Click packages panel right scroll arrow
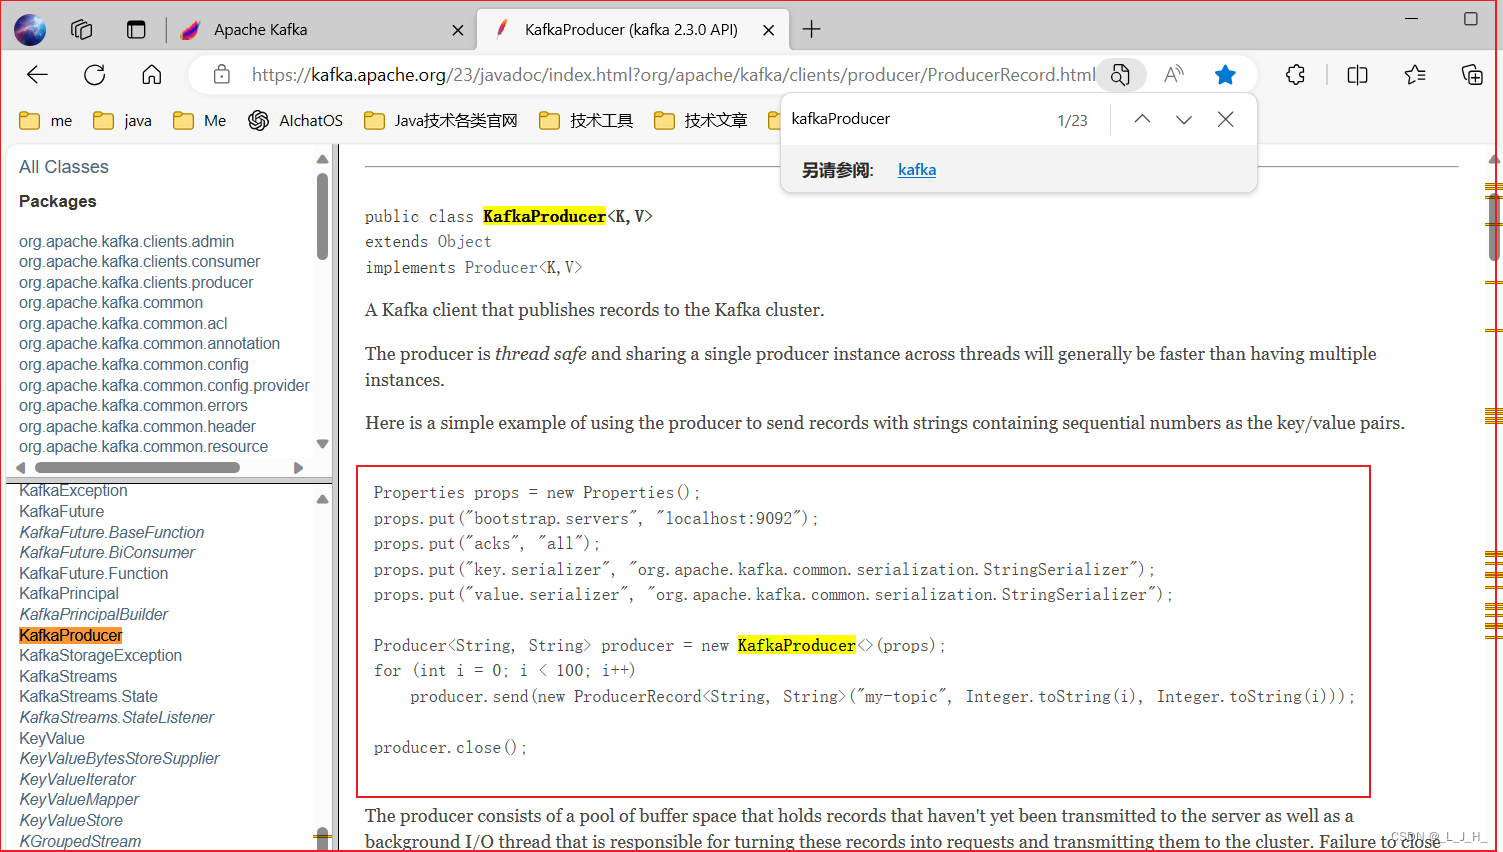This screenshot has width=1503, height=852. (298, 468)
